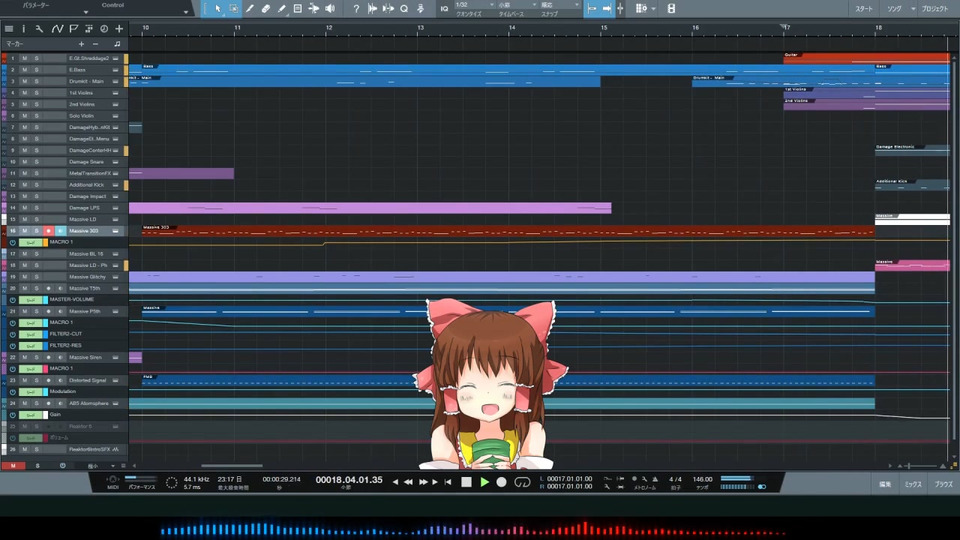The width and height of the screenshot is (960, 540).
Task: Show automation curve icon
Action: (x=57, y=29)
